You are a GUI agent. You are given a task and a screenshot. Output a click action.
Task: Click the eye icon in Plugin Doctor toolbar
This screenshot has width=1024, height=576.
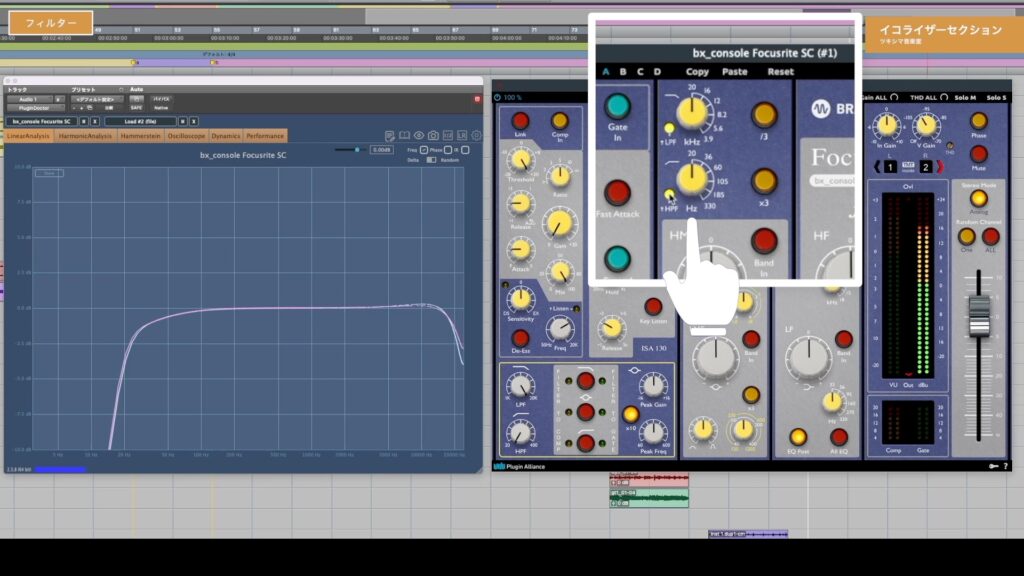419,136
